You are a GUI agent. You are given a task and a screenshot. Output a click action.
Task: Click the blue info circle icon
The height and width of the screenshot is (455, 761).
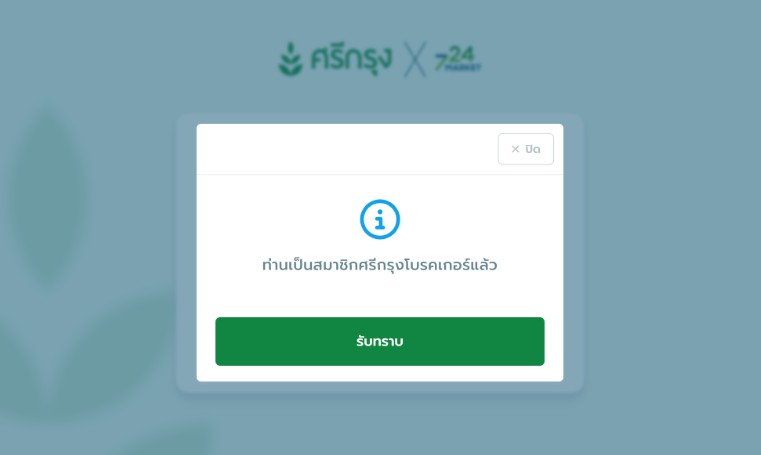pos(380,219)
